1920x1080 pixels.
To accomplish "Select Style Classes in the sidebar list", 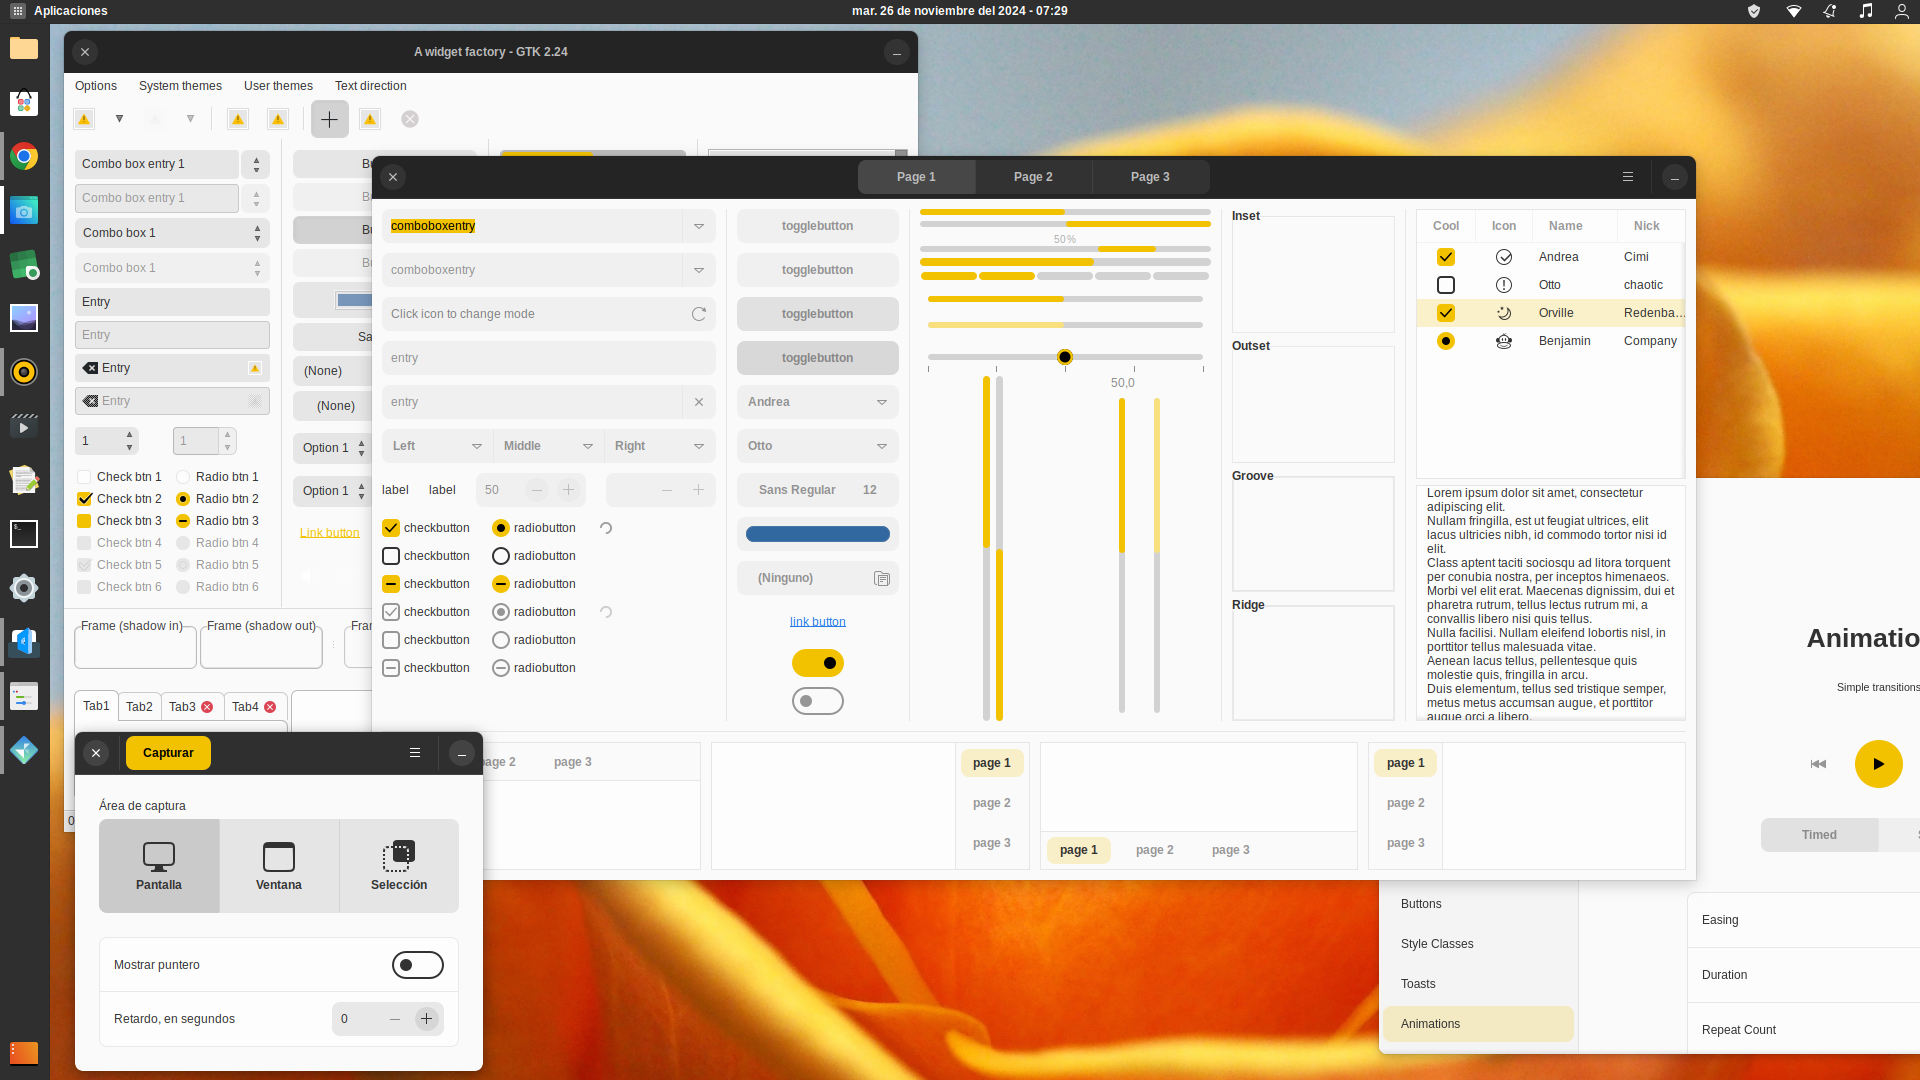I will coord(1478,944).
